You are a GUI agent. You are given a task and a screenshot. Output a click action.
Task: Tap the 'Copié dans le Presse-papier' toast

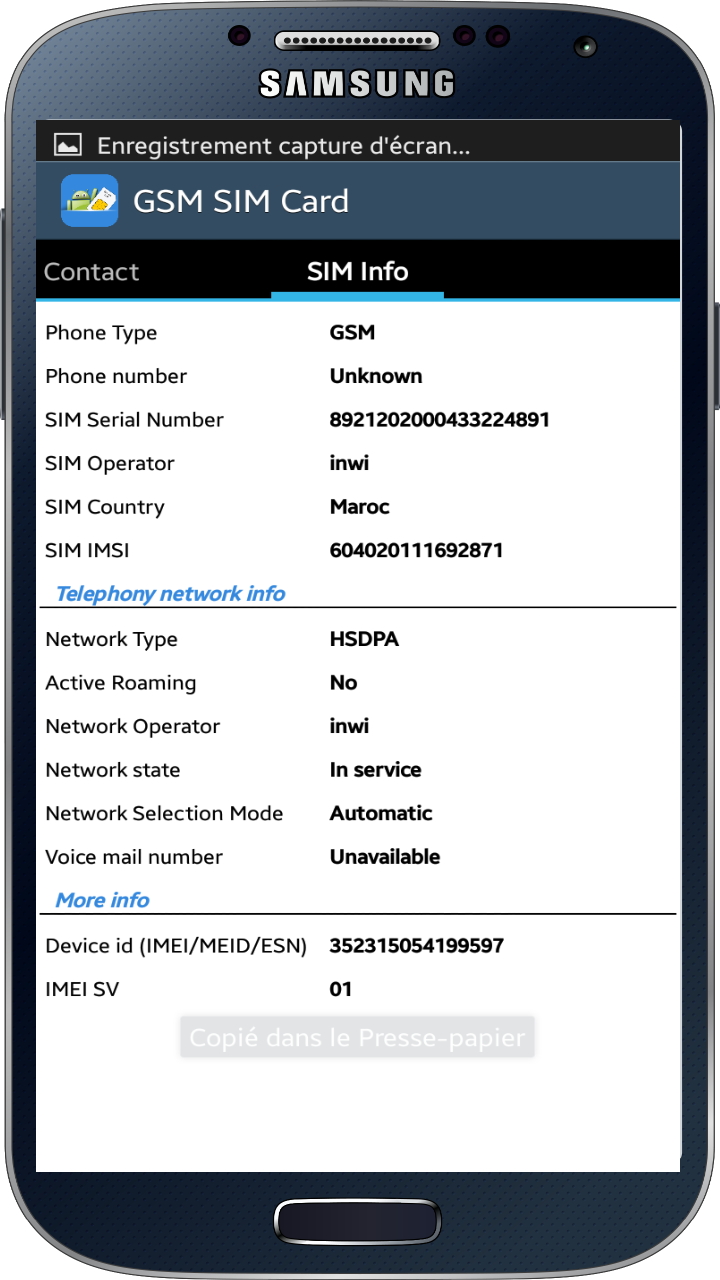357,1037
